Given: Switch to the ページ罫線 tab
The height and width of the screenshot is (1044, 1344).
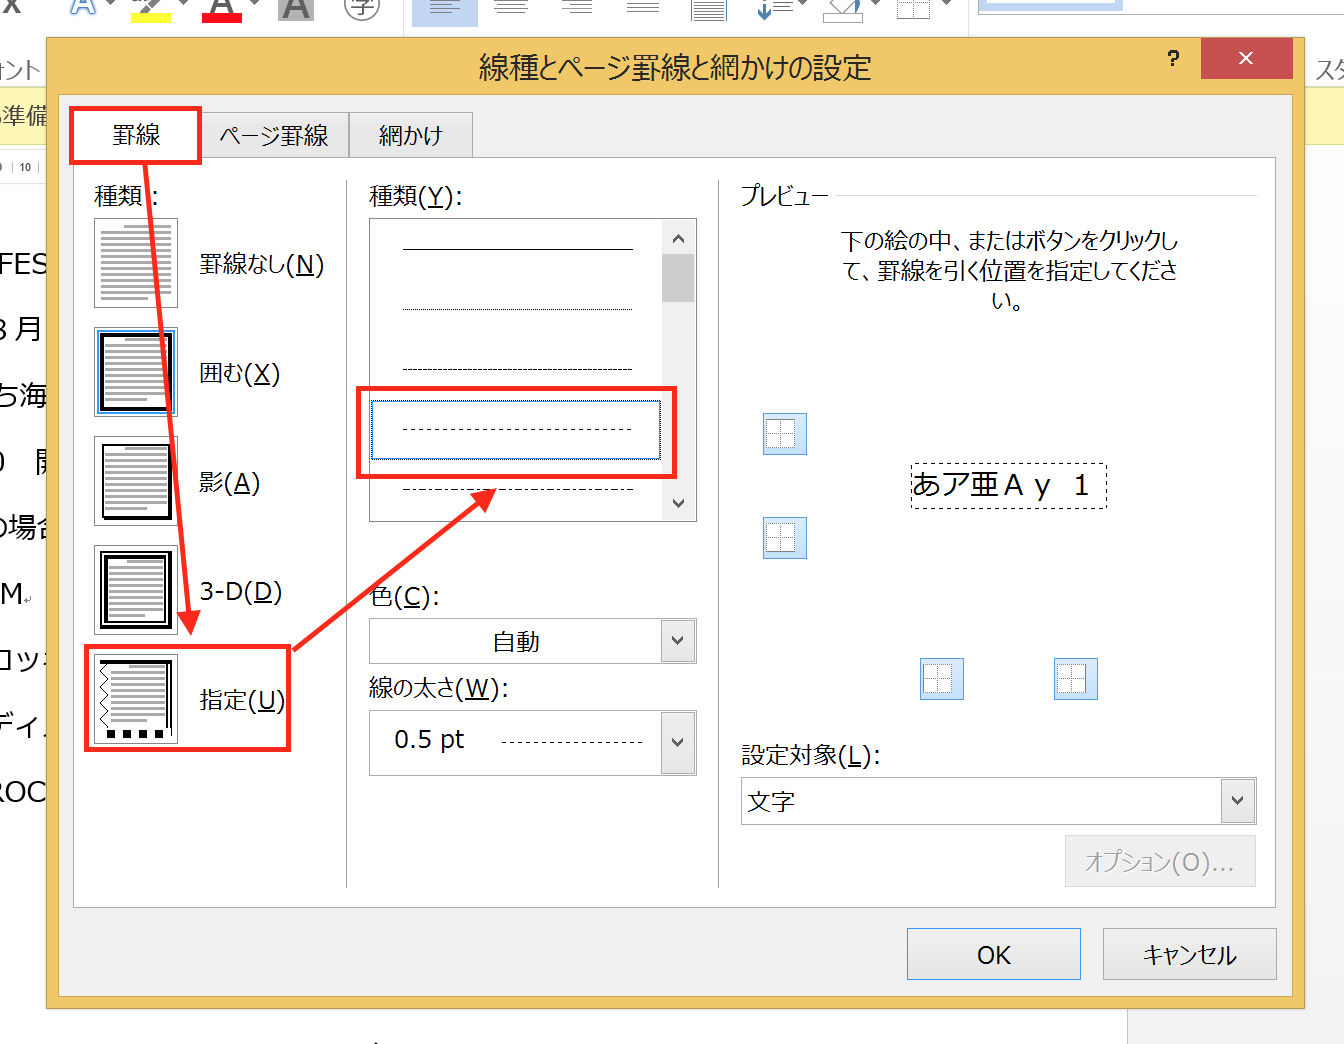Looking at the screenshot, I should pos(274,135).
